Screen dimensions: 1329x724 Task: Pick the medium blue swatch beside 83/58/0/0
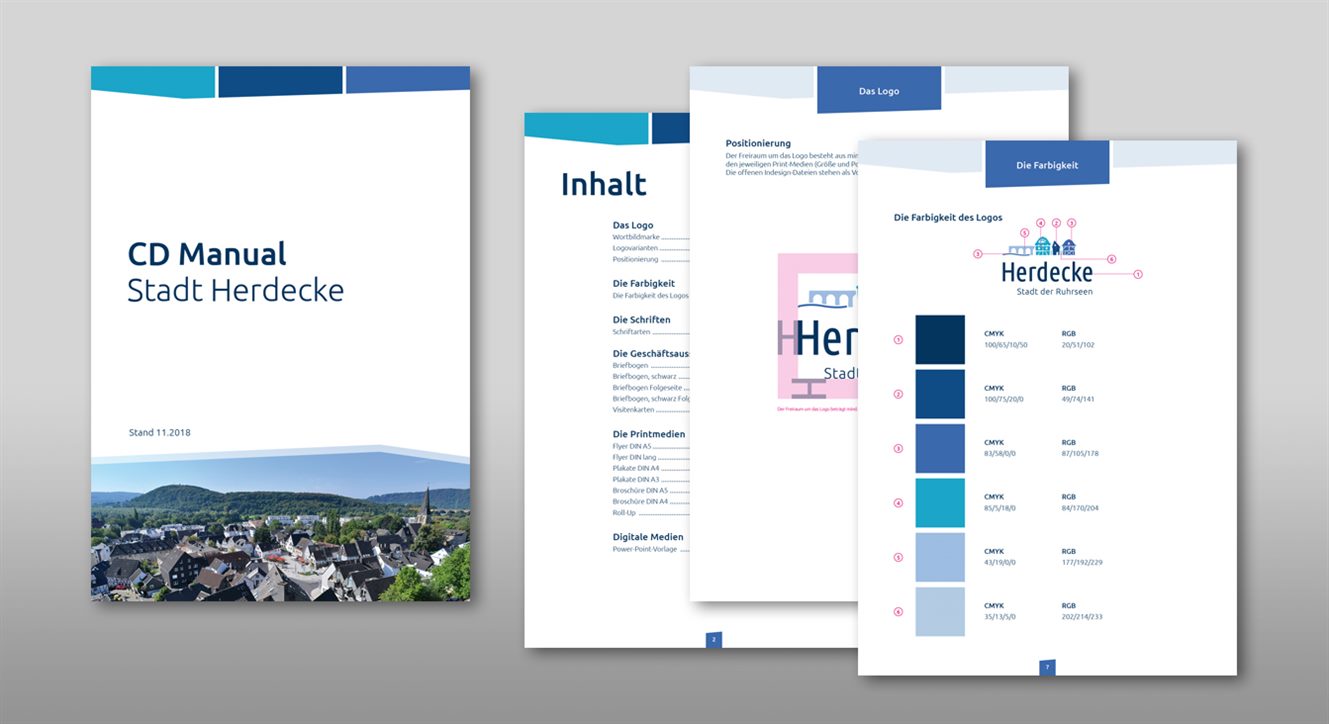point(940,448)
